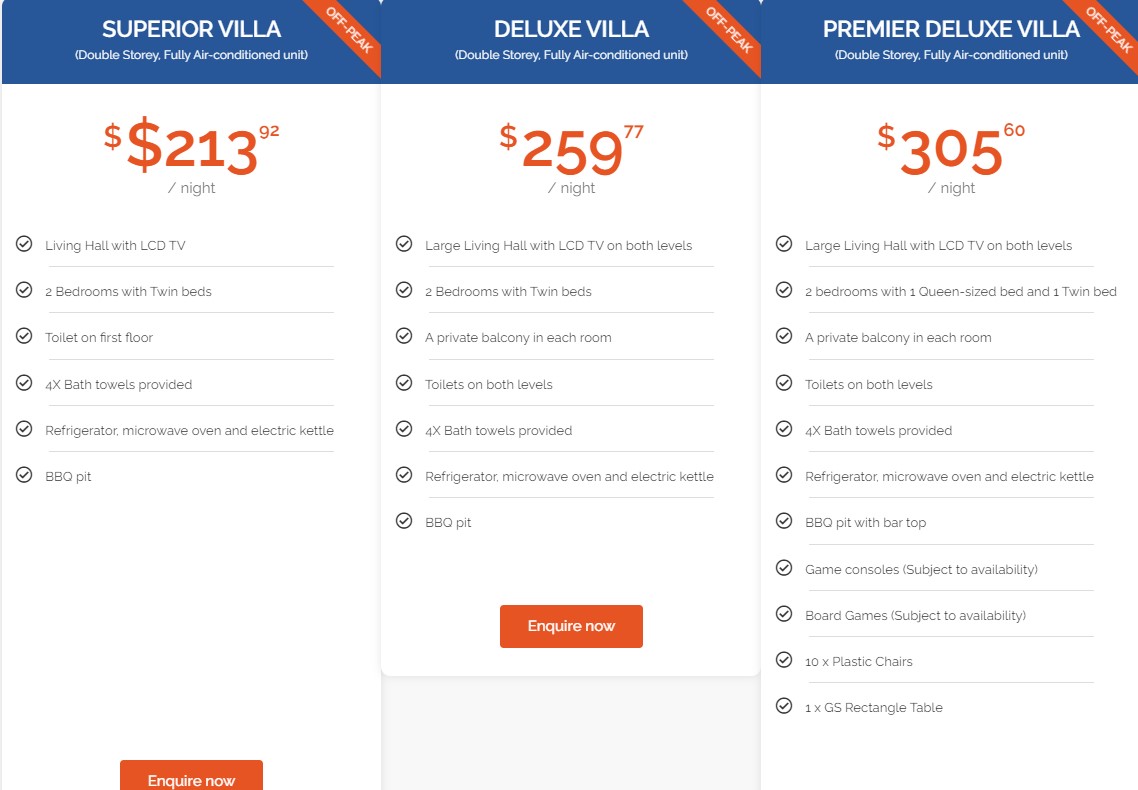Image resolution: width=1138 pixels, height=790 pixels.
Task: Click checkmark beside Queen-sized bed feature
Action: (784, 290)
